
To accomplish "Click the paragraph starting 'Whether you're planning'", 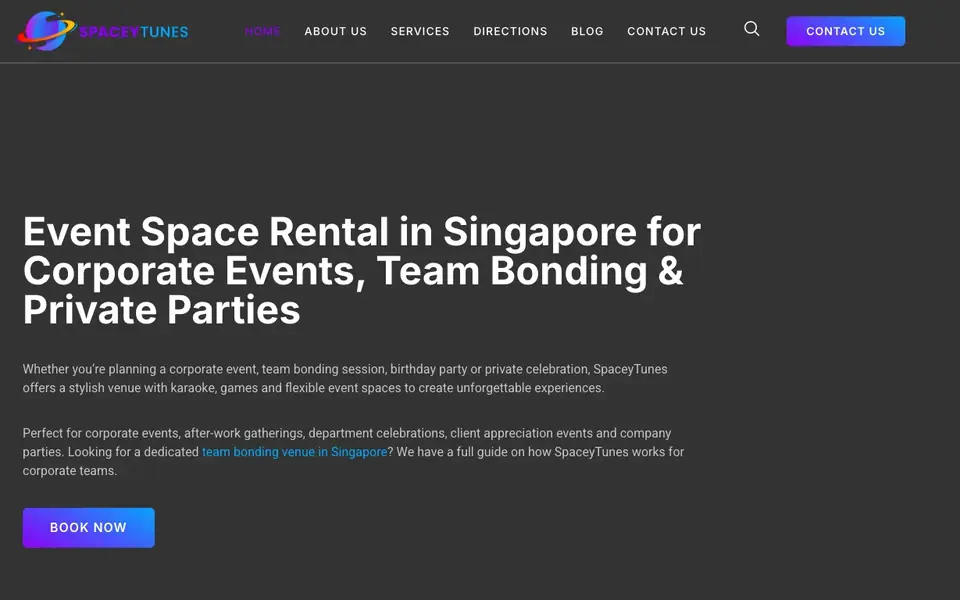I will [x=345, y=378].
